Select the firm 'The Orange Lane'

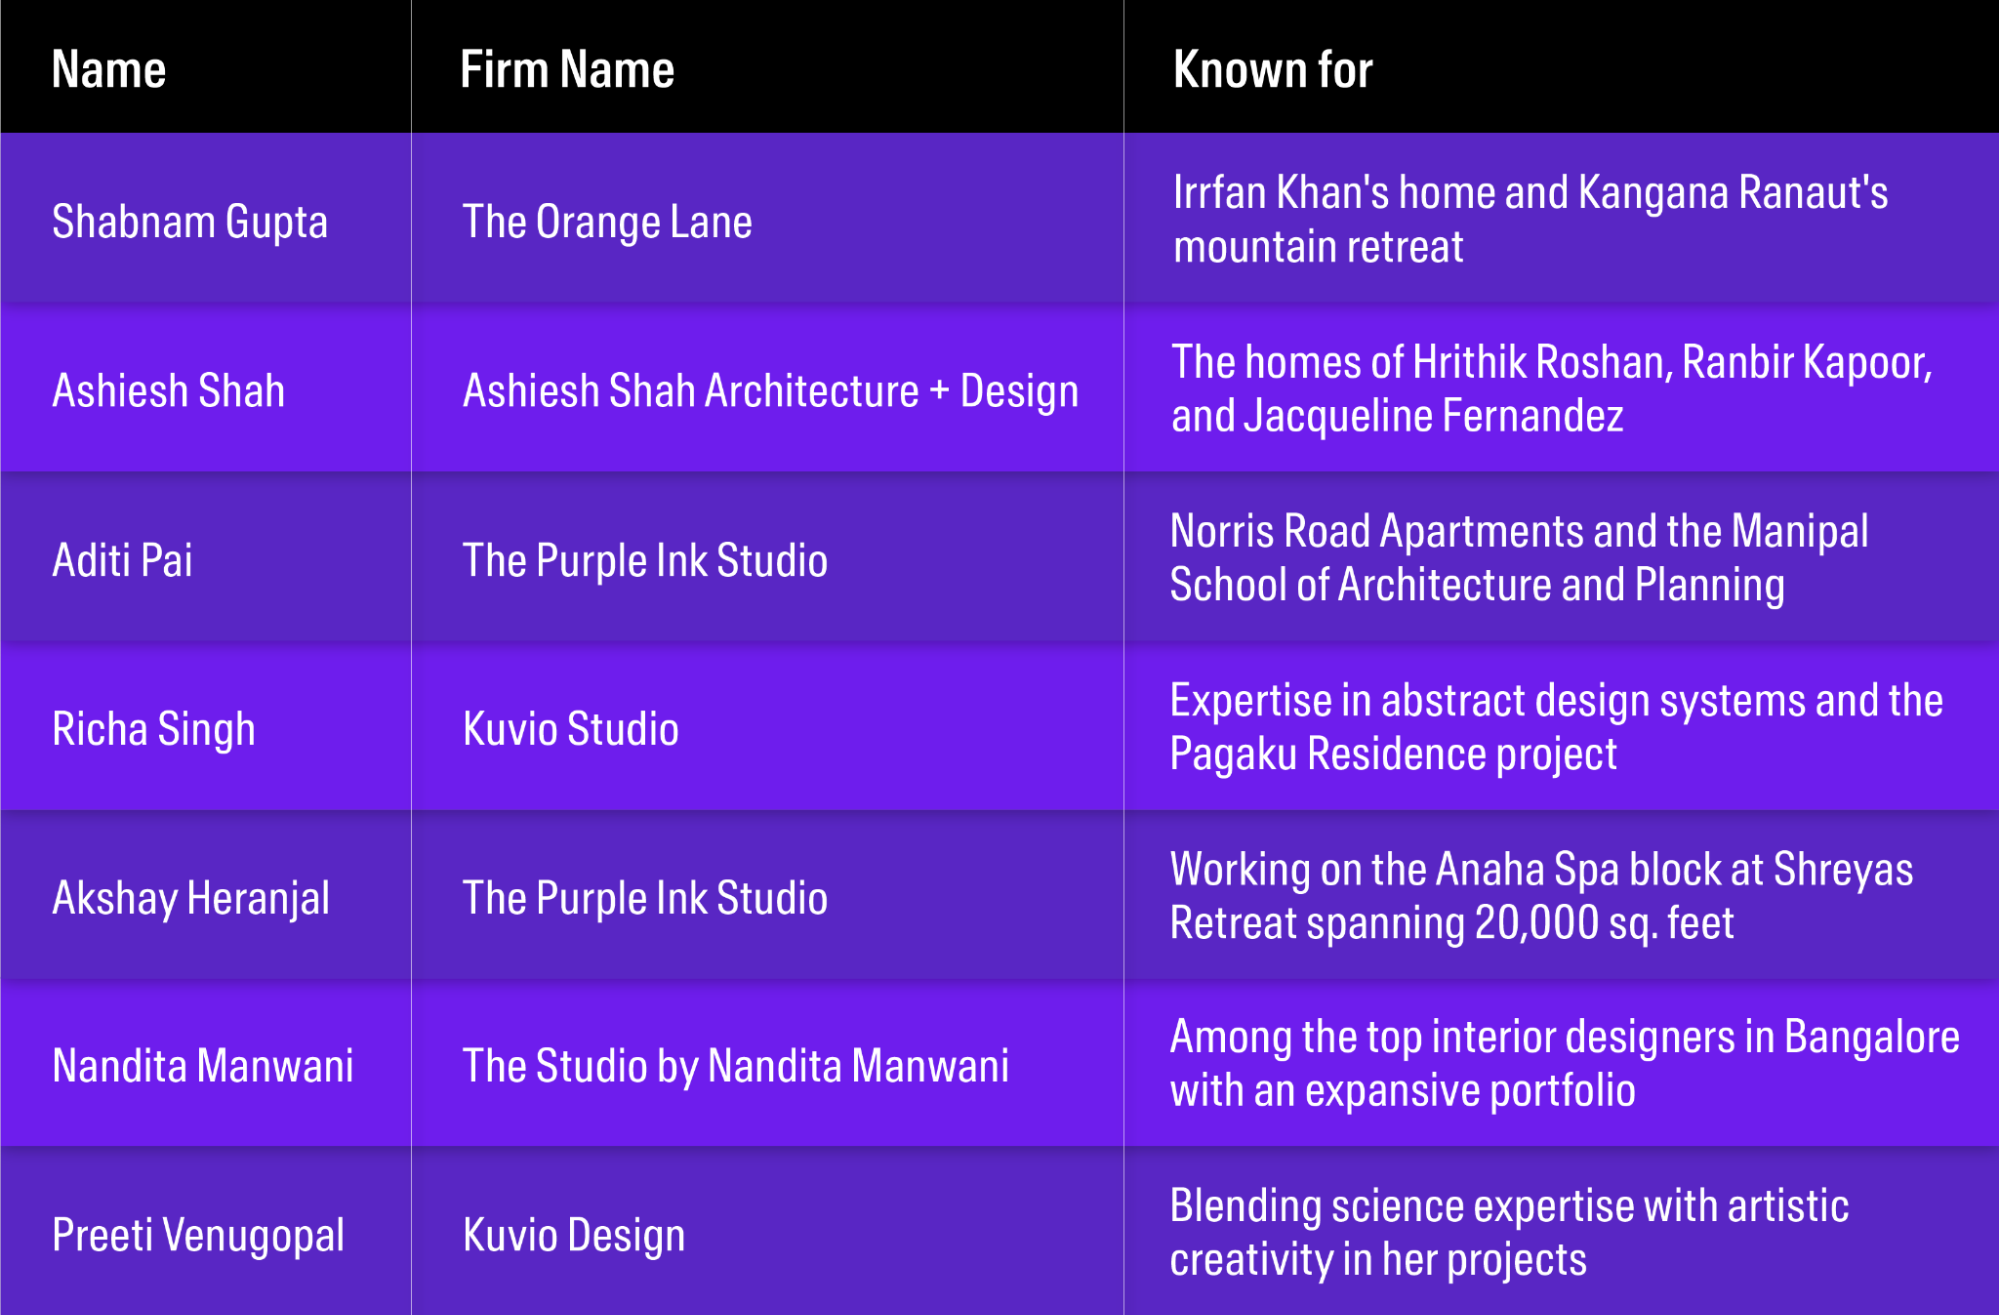coord(607,222)
